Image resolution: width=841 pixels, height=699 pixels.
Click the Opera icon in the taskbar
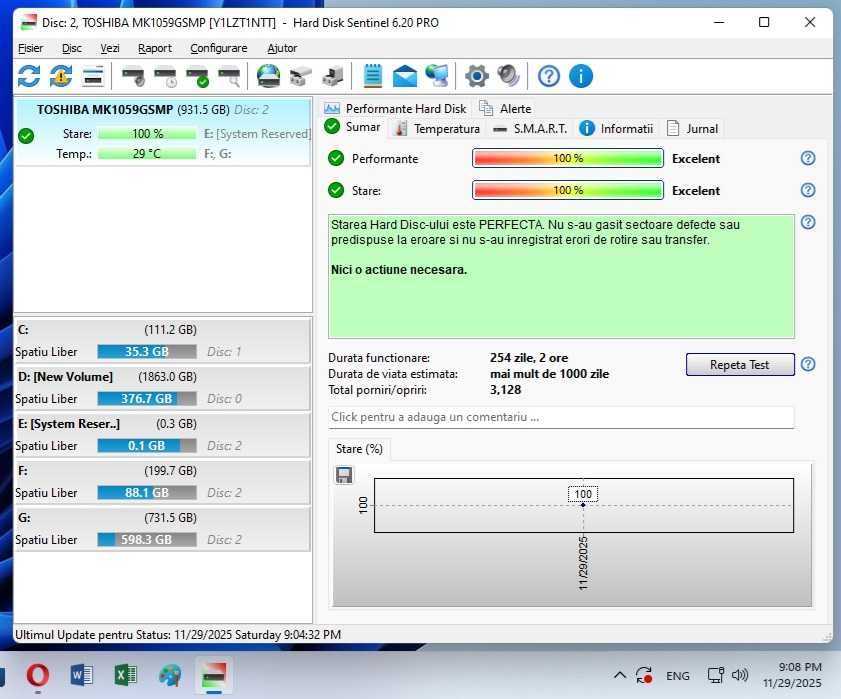[x=38, y=675]
